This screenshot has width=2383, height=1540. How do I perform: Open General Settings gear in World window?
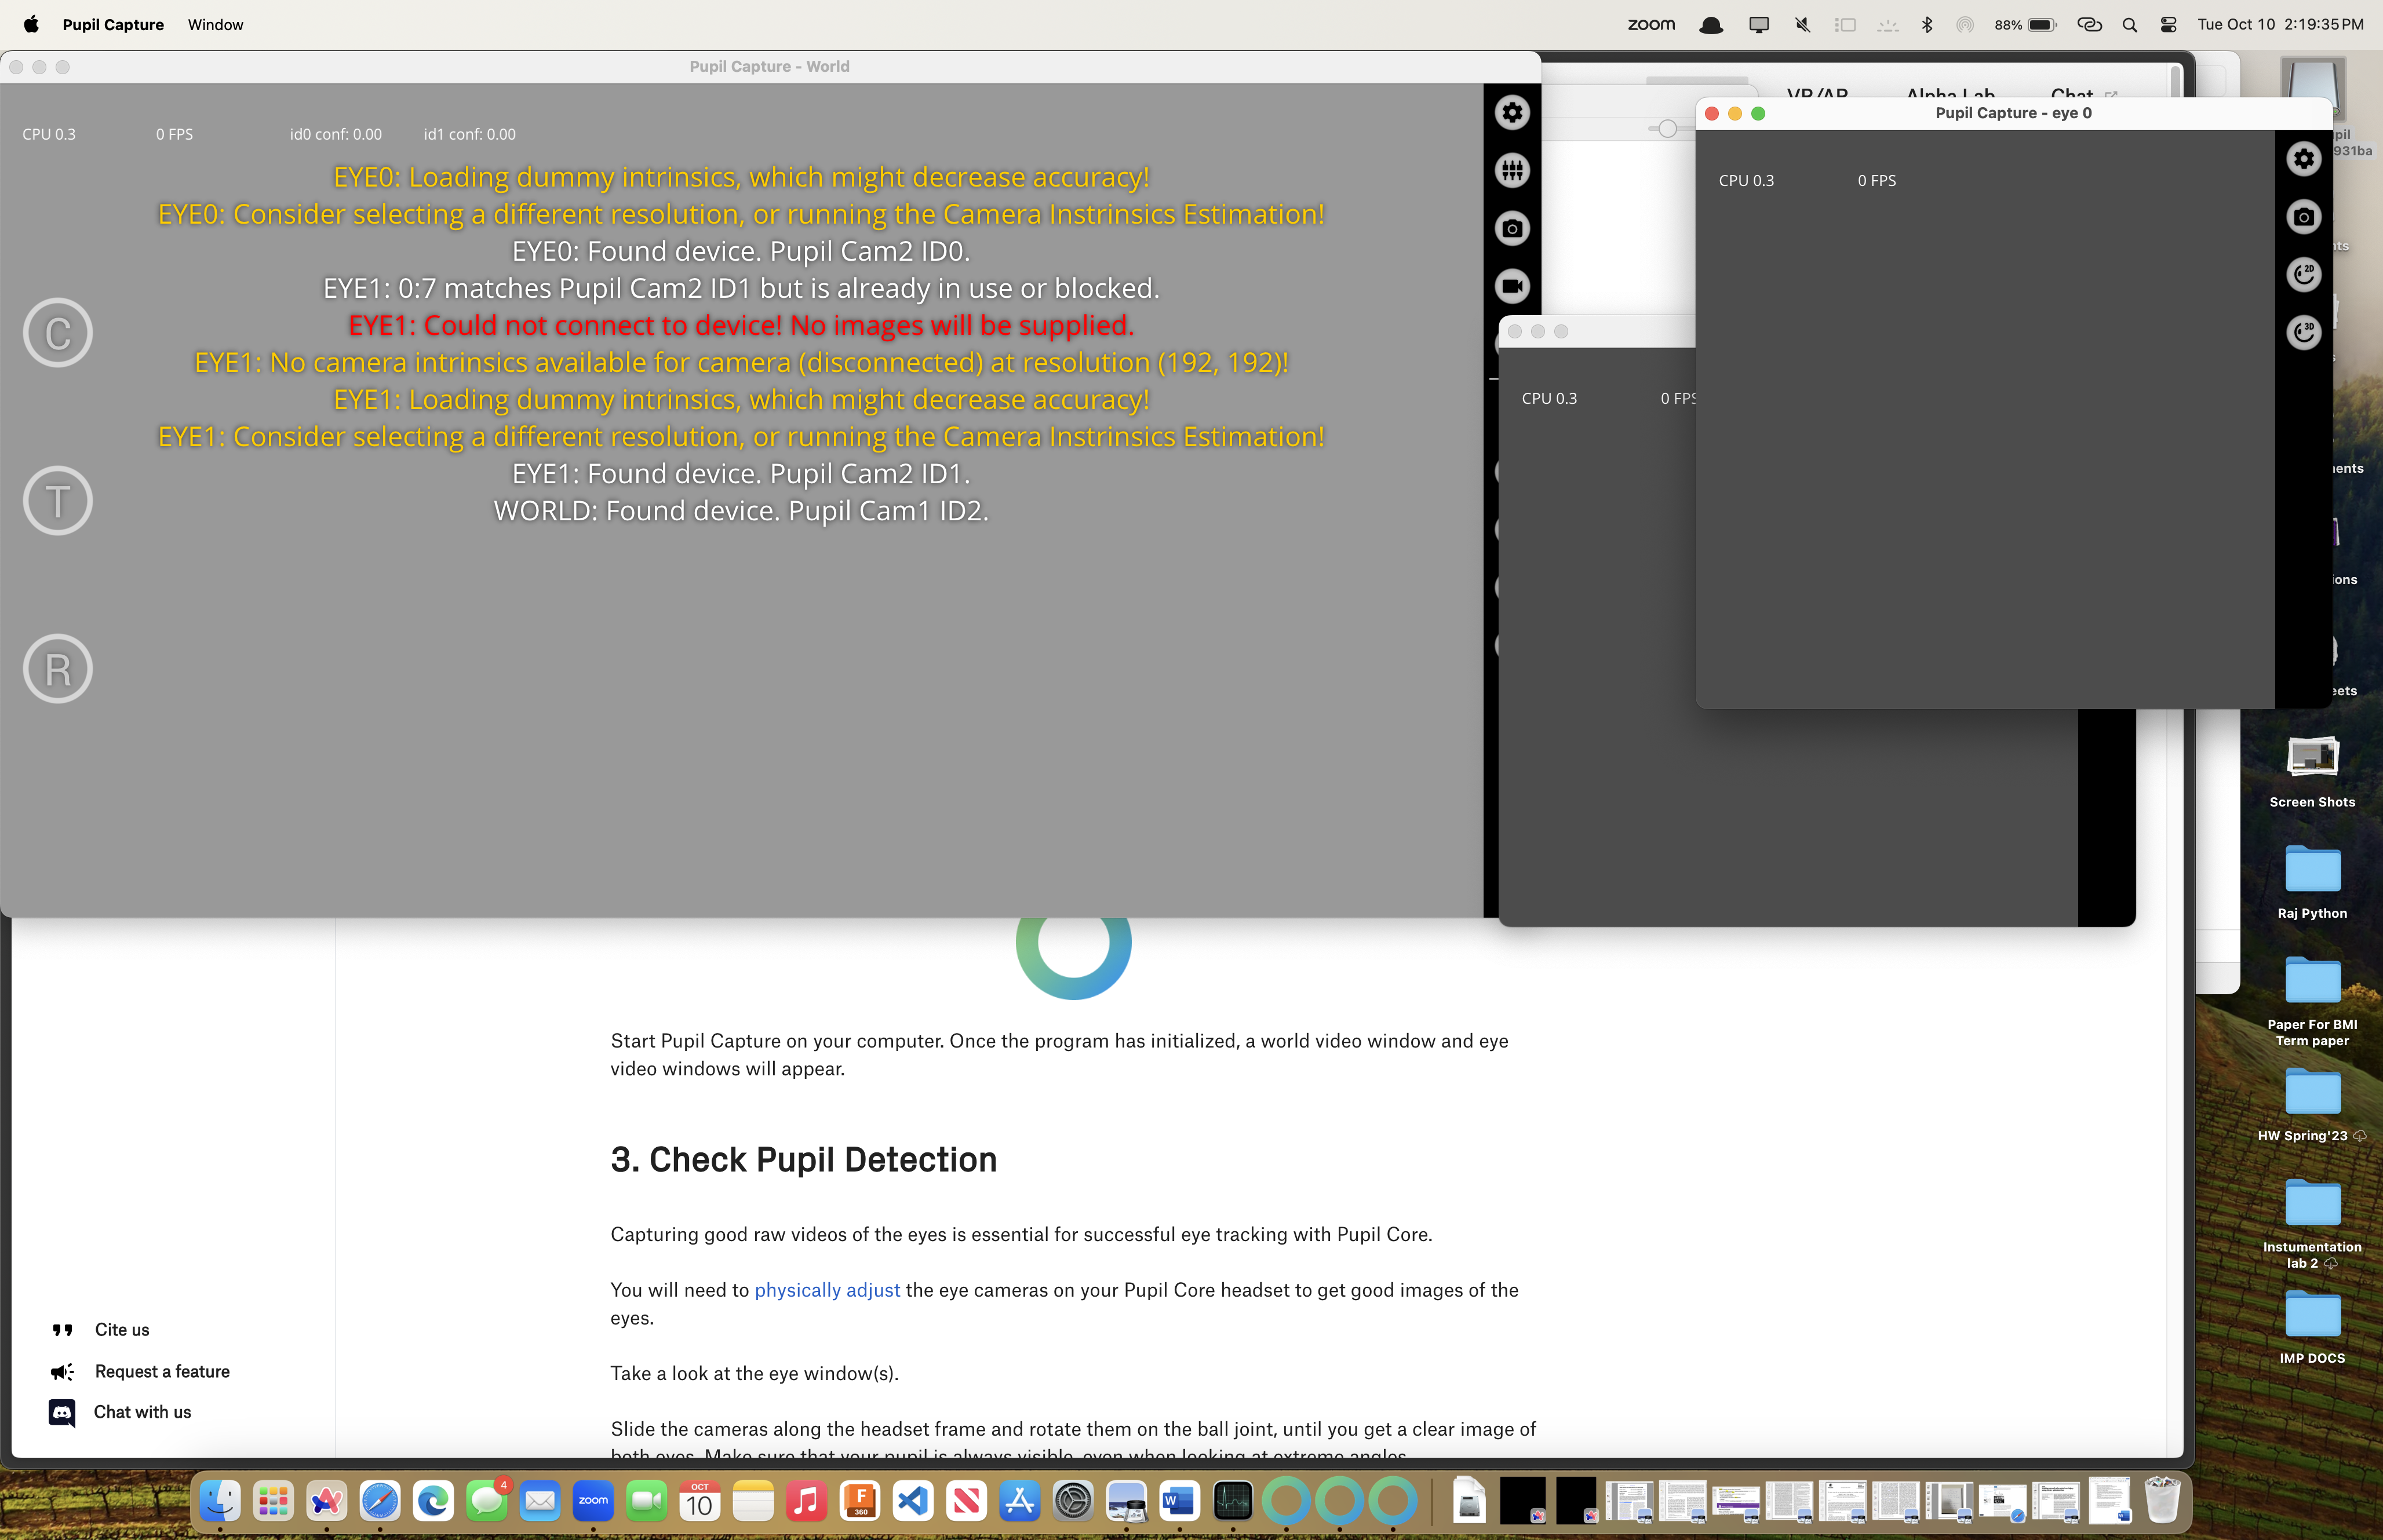pos(1512,113)
